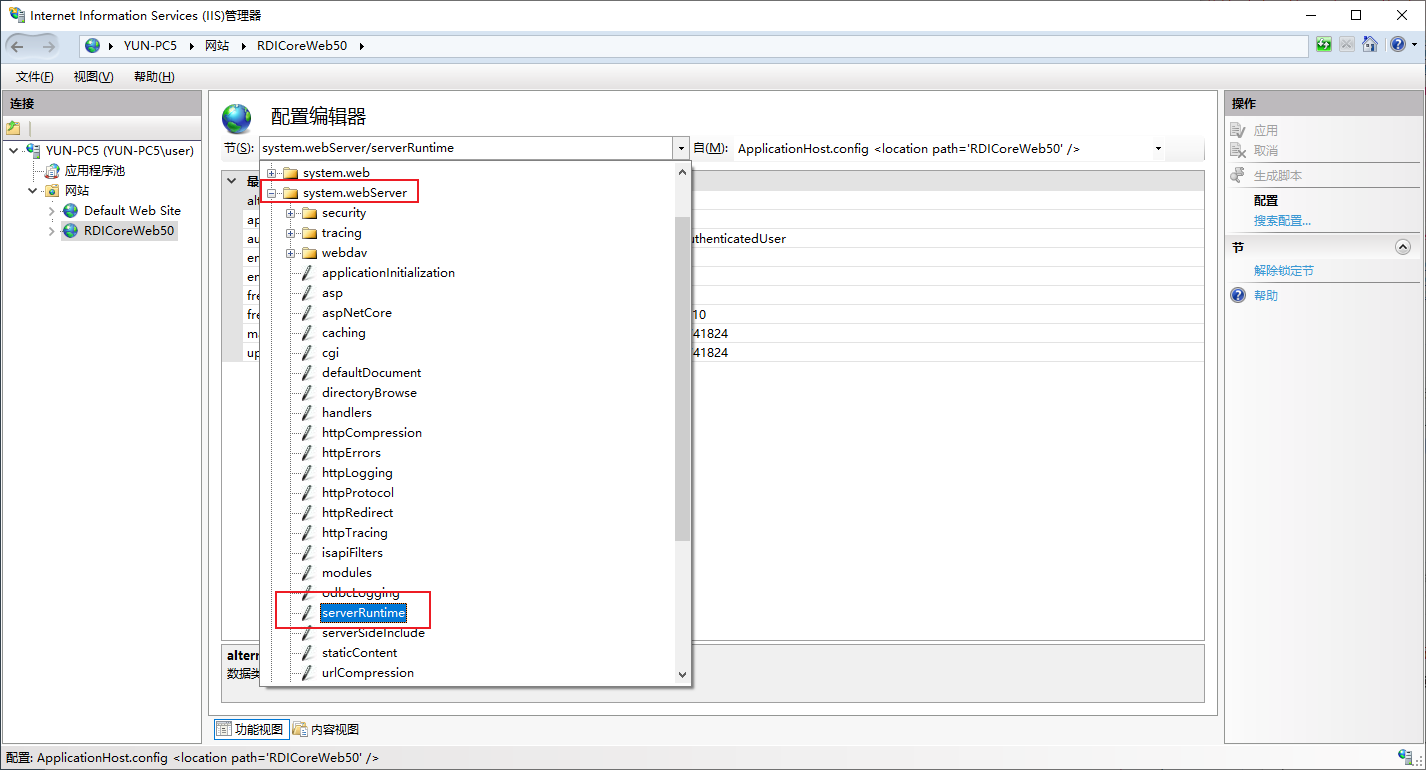Open the 自 config source dropdown
This screenshot has height=770, width=1426.
1158,149
